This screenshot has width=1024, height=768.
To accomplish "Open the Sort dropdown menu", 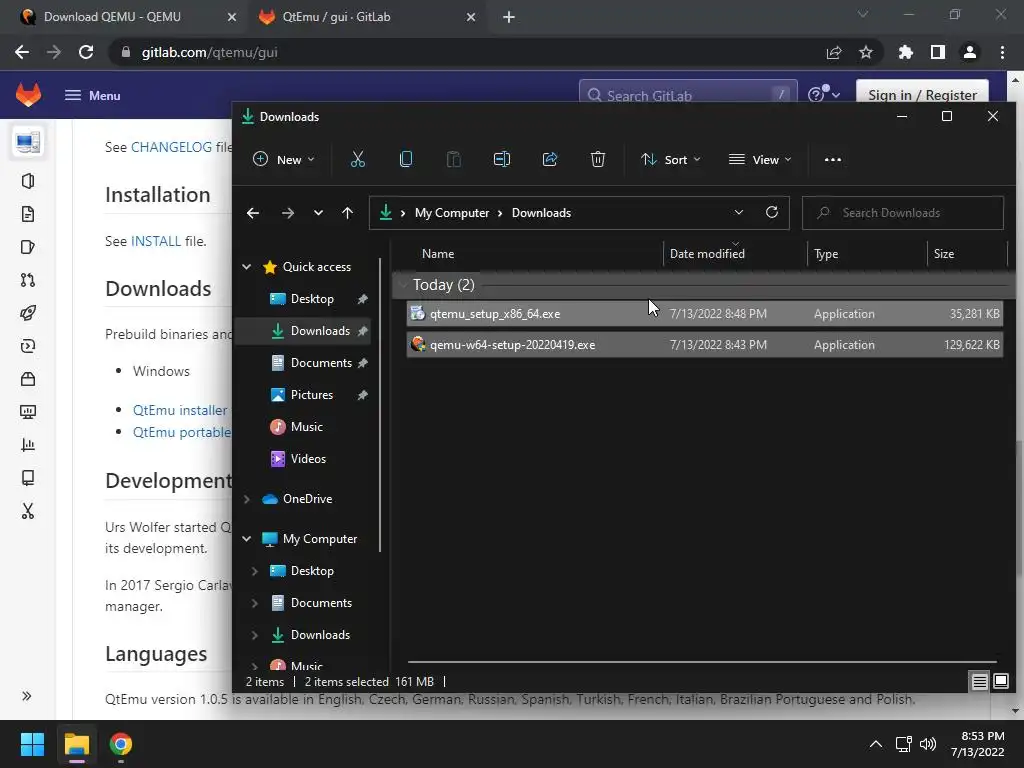I will point(671,159).
